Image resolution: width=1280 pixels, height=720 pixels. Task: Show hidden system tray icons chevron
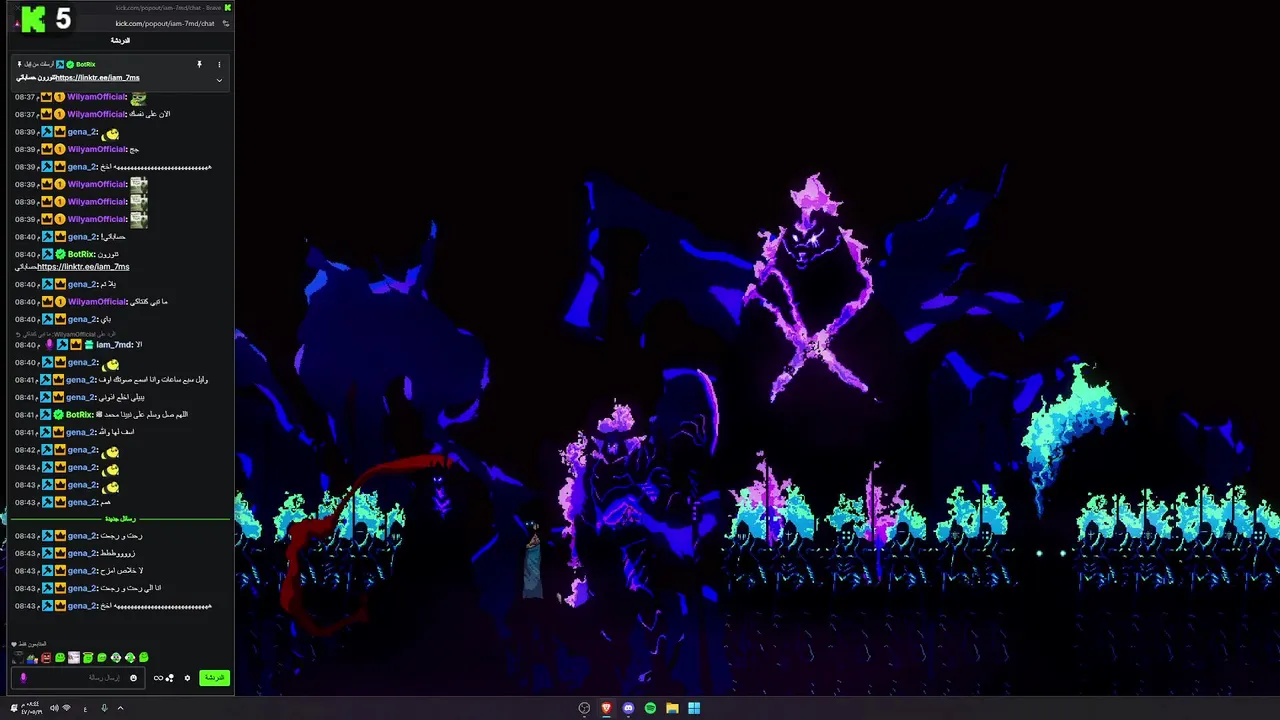[x=120, y=708]
